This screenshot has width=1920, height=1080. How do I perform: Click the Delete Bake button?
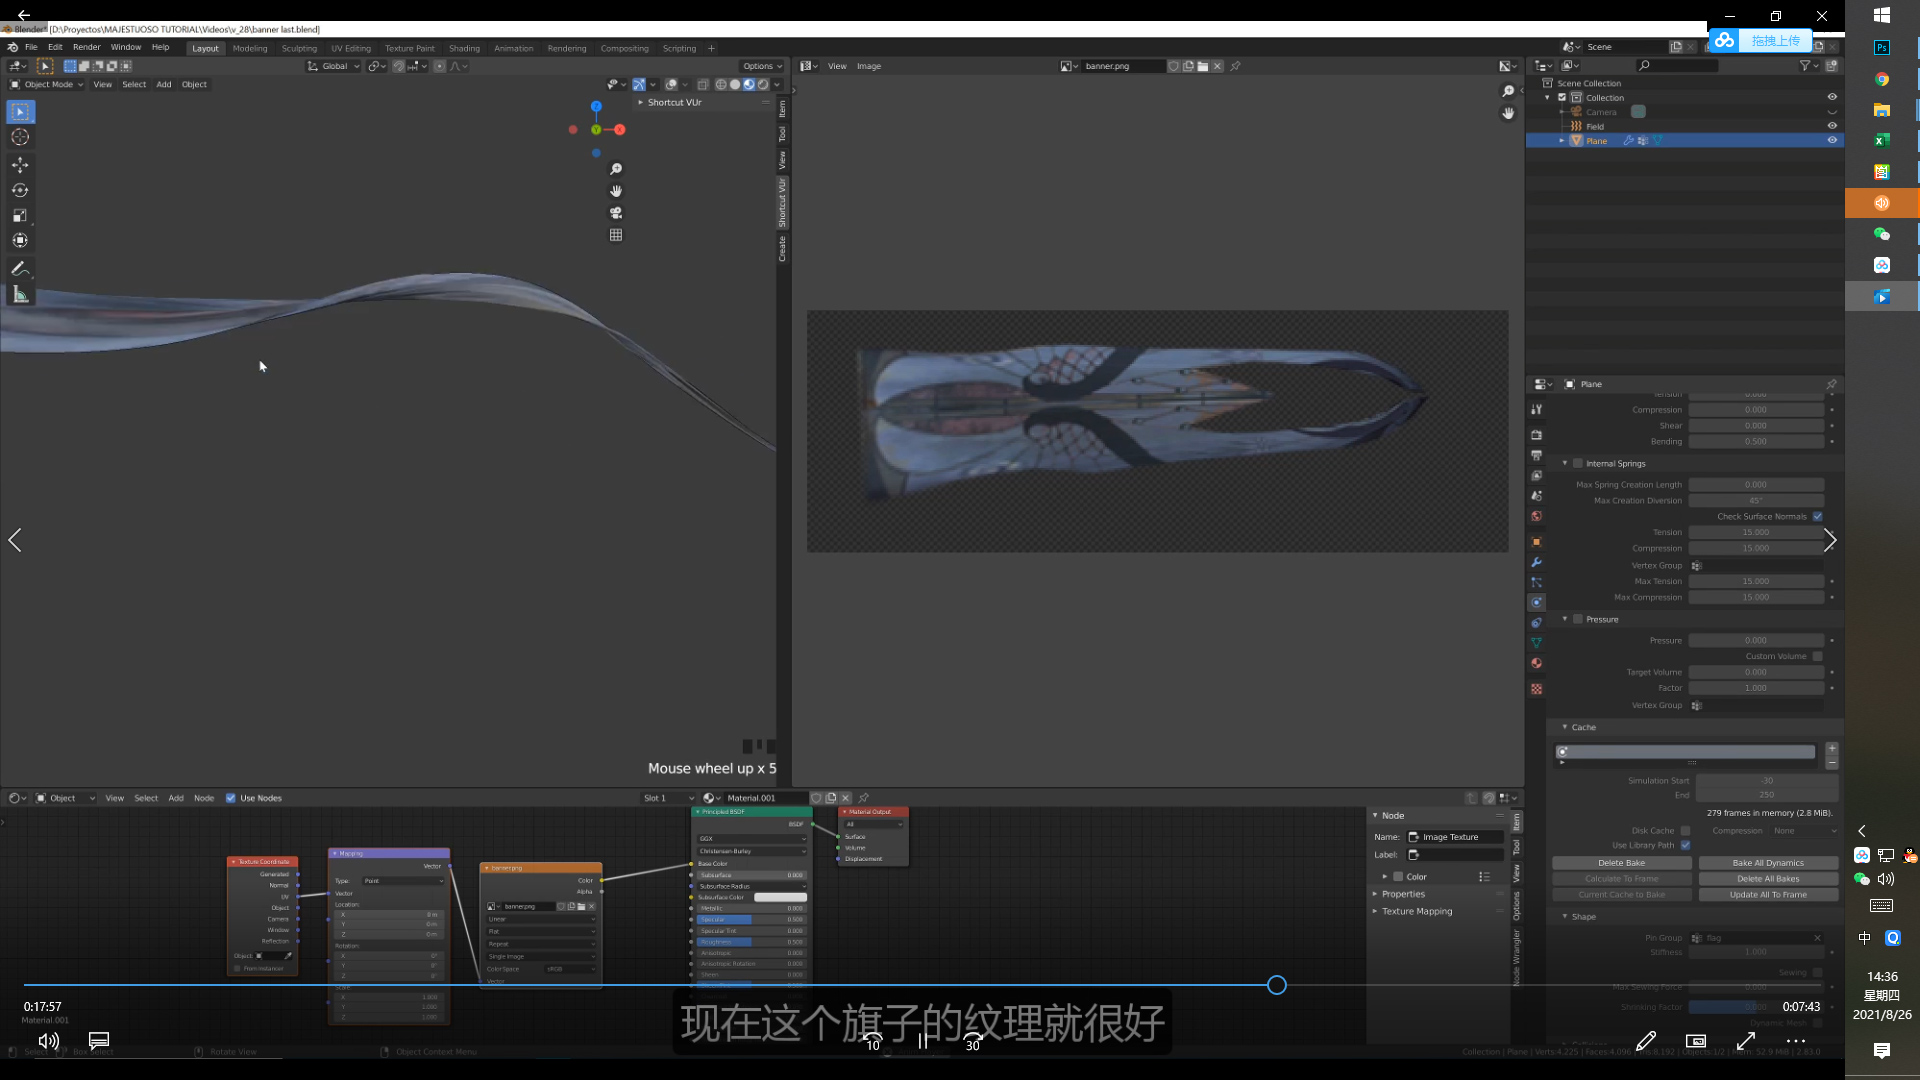(1621, 863)
